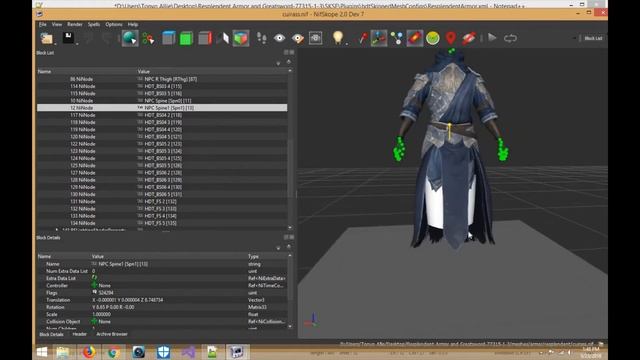Image resolution: width=640 pixels, height=360 pixels.
Task: Switch to the Block Details tab
Action: (51, 334)
